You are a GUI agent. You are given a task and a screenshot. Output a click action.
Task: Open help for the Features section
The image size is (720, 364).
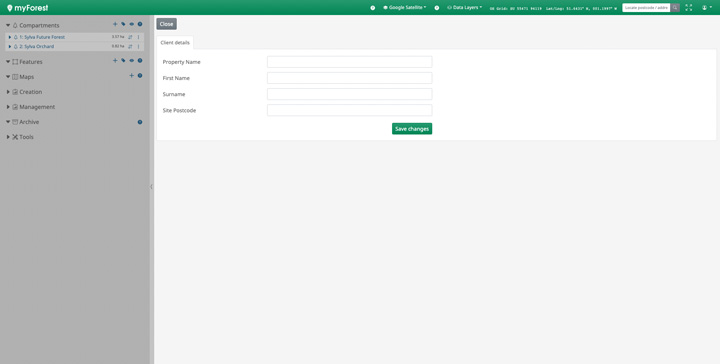pyautogui.click(x=140, y=61)
